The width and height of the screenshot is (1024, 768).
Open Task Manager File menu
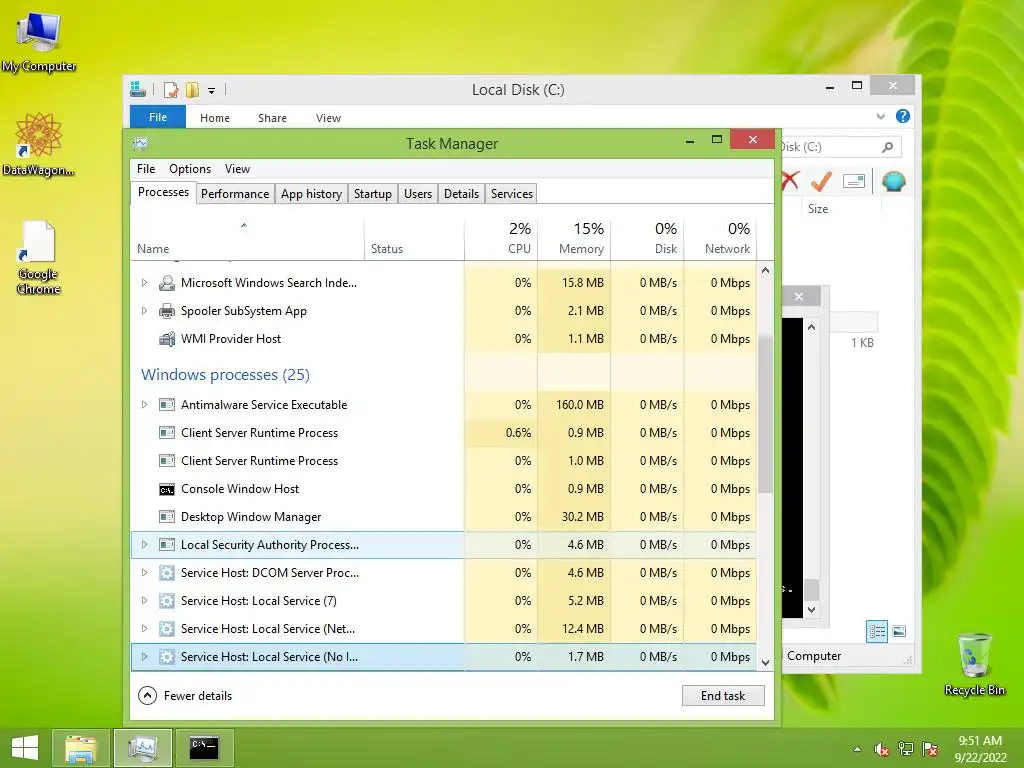point(146,168)
